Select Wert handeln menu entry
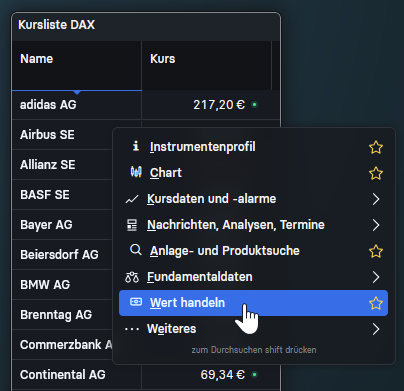 [253, 303]
